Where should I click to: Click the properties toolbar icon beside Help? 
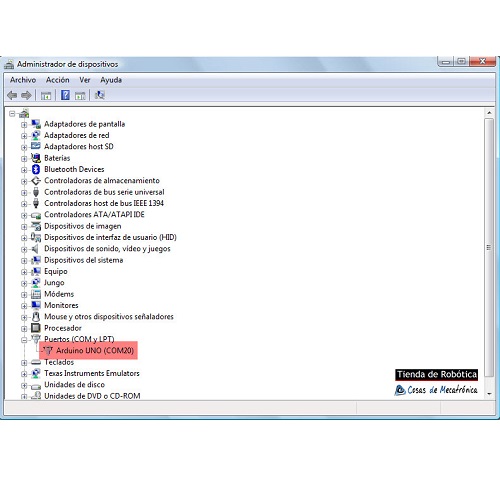(x=80, y=96)
